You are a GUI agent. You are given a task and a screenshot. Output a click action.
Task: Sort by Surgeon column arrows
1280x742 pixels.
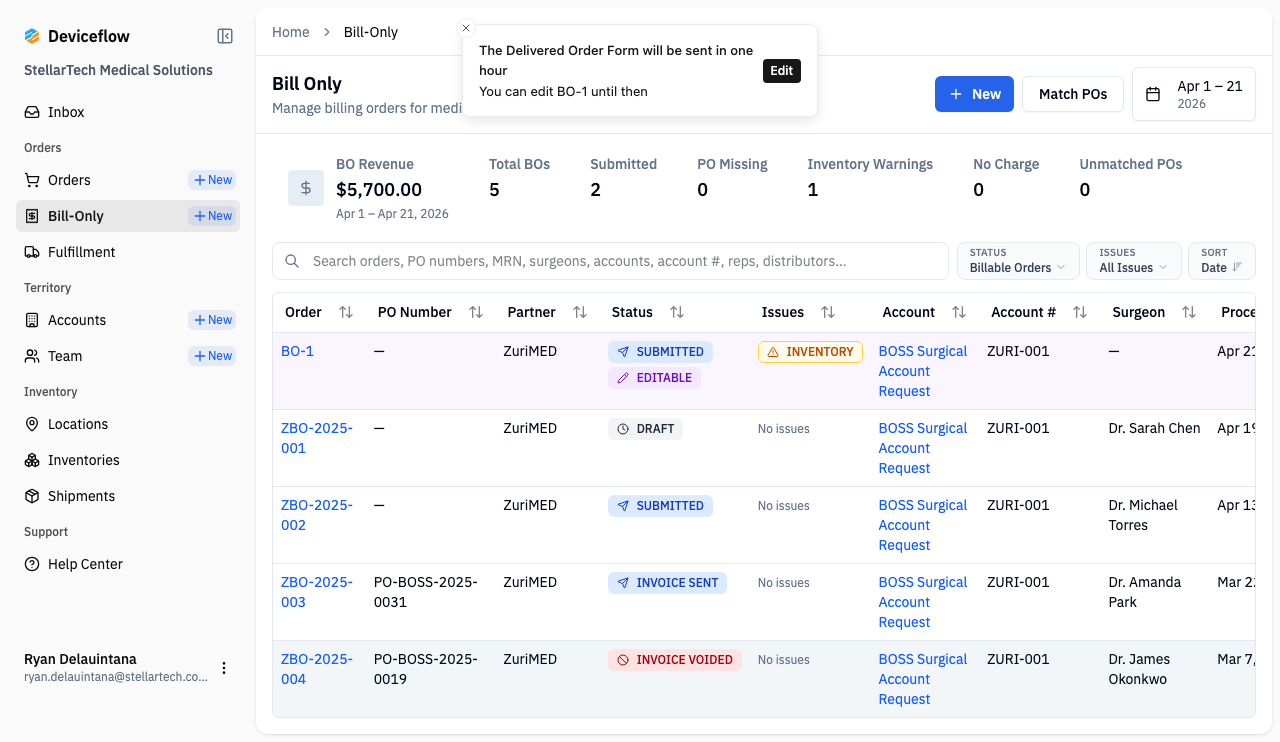click(x=1189, y=312)
